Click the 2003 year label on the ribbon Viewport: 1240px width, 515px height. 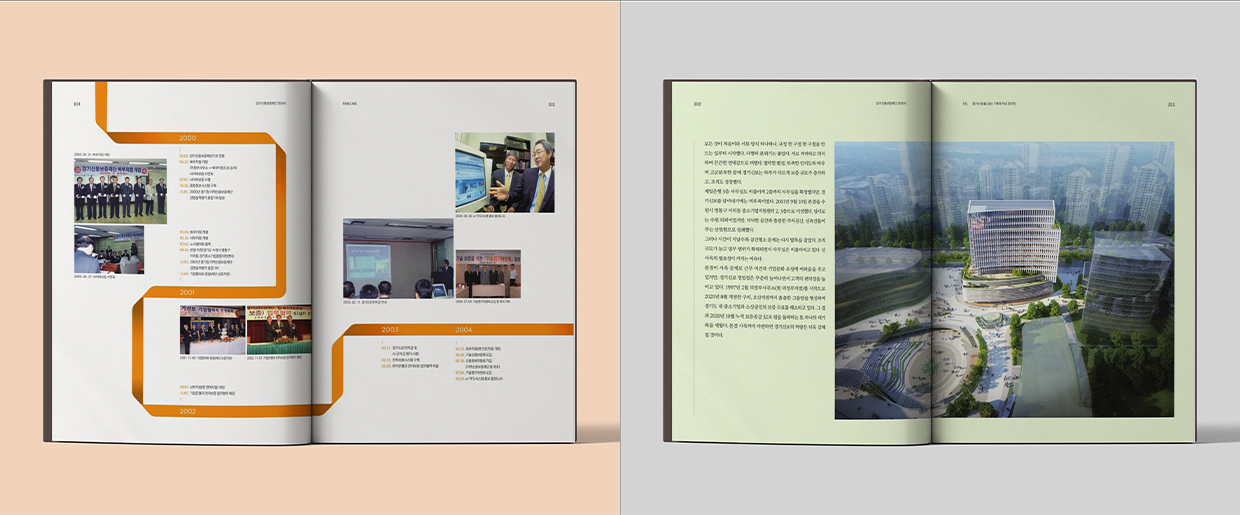[390, 329]
